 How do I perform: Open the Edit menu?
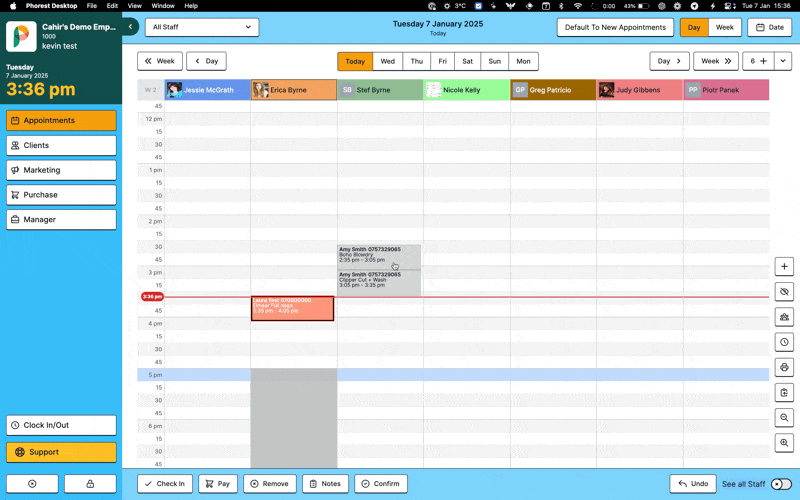click(112, 6)
